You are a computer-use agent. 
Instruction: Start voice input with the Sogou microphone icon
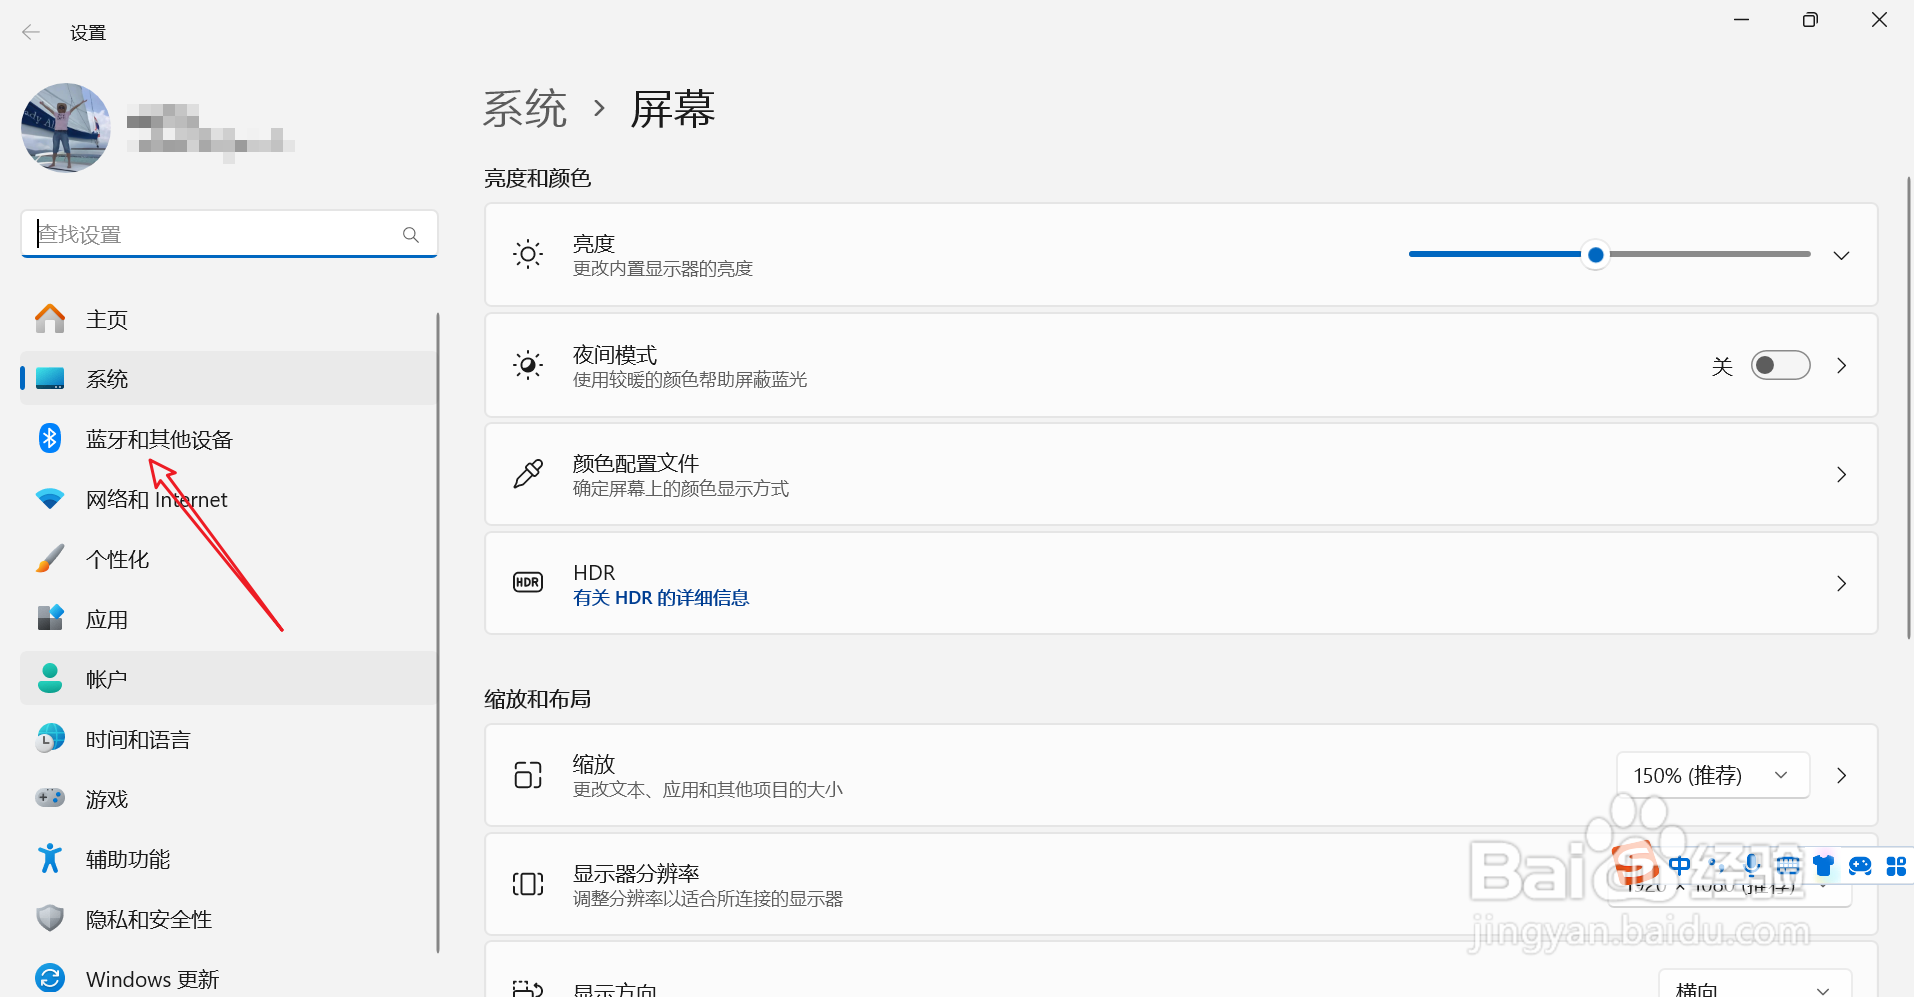[x=1753, y=866]
